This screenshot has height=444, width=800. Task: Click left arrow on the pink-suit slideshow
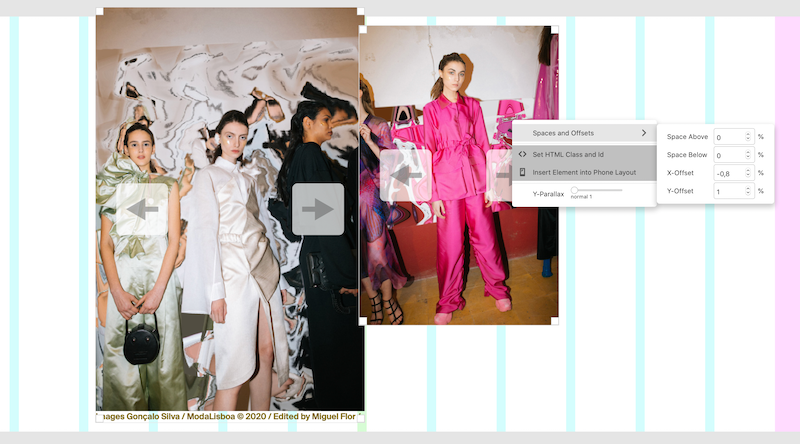[x=405, y=175]
